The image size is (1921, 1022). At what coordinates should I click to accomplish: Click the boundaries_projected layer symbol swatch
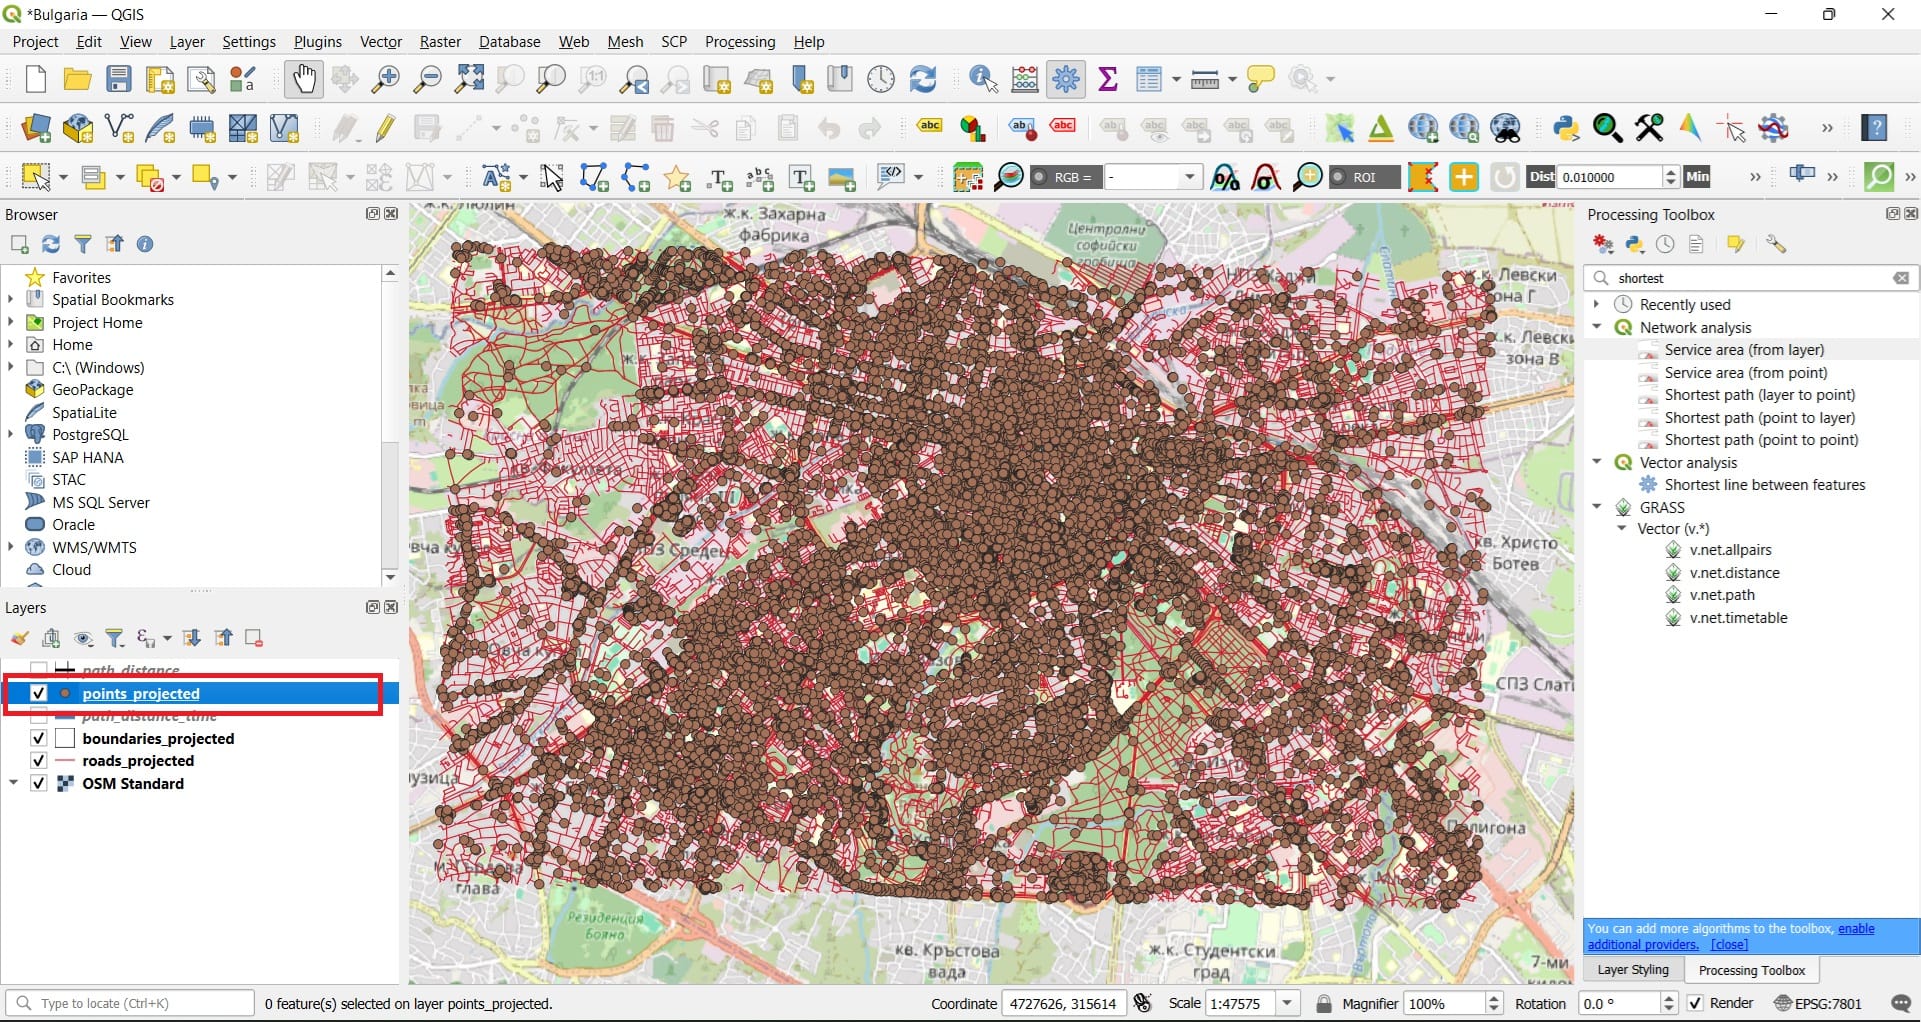pos(65,738)
